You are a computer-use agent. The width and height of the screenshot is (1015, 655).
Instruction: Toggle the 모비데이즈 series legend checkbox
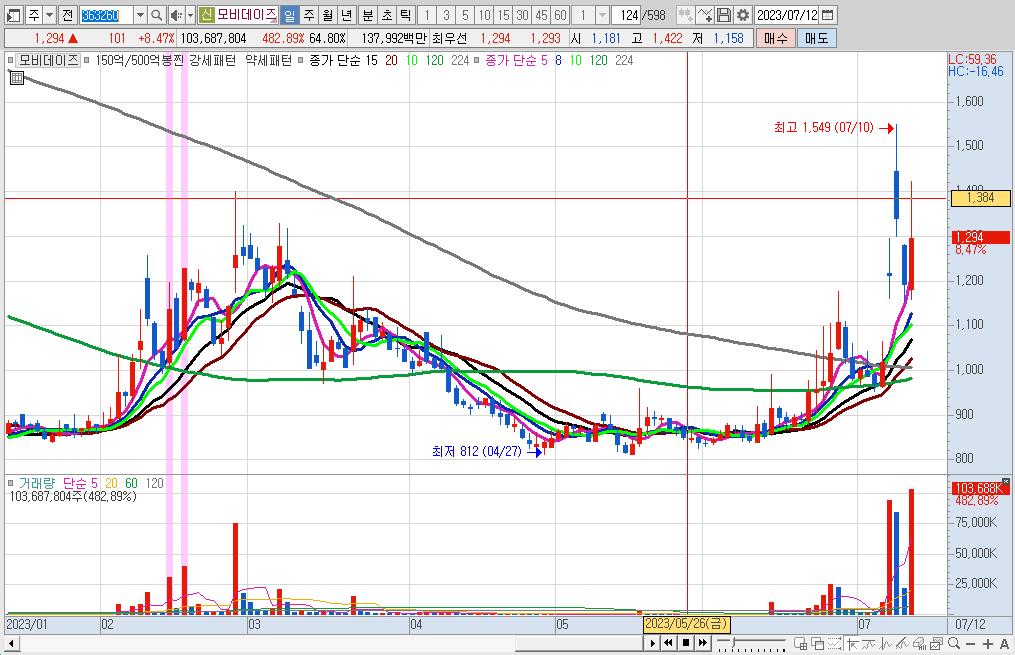pos(10,60)
